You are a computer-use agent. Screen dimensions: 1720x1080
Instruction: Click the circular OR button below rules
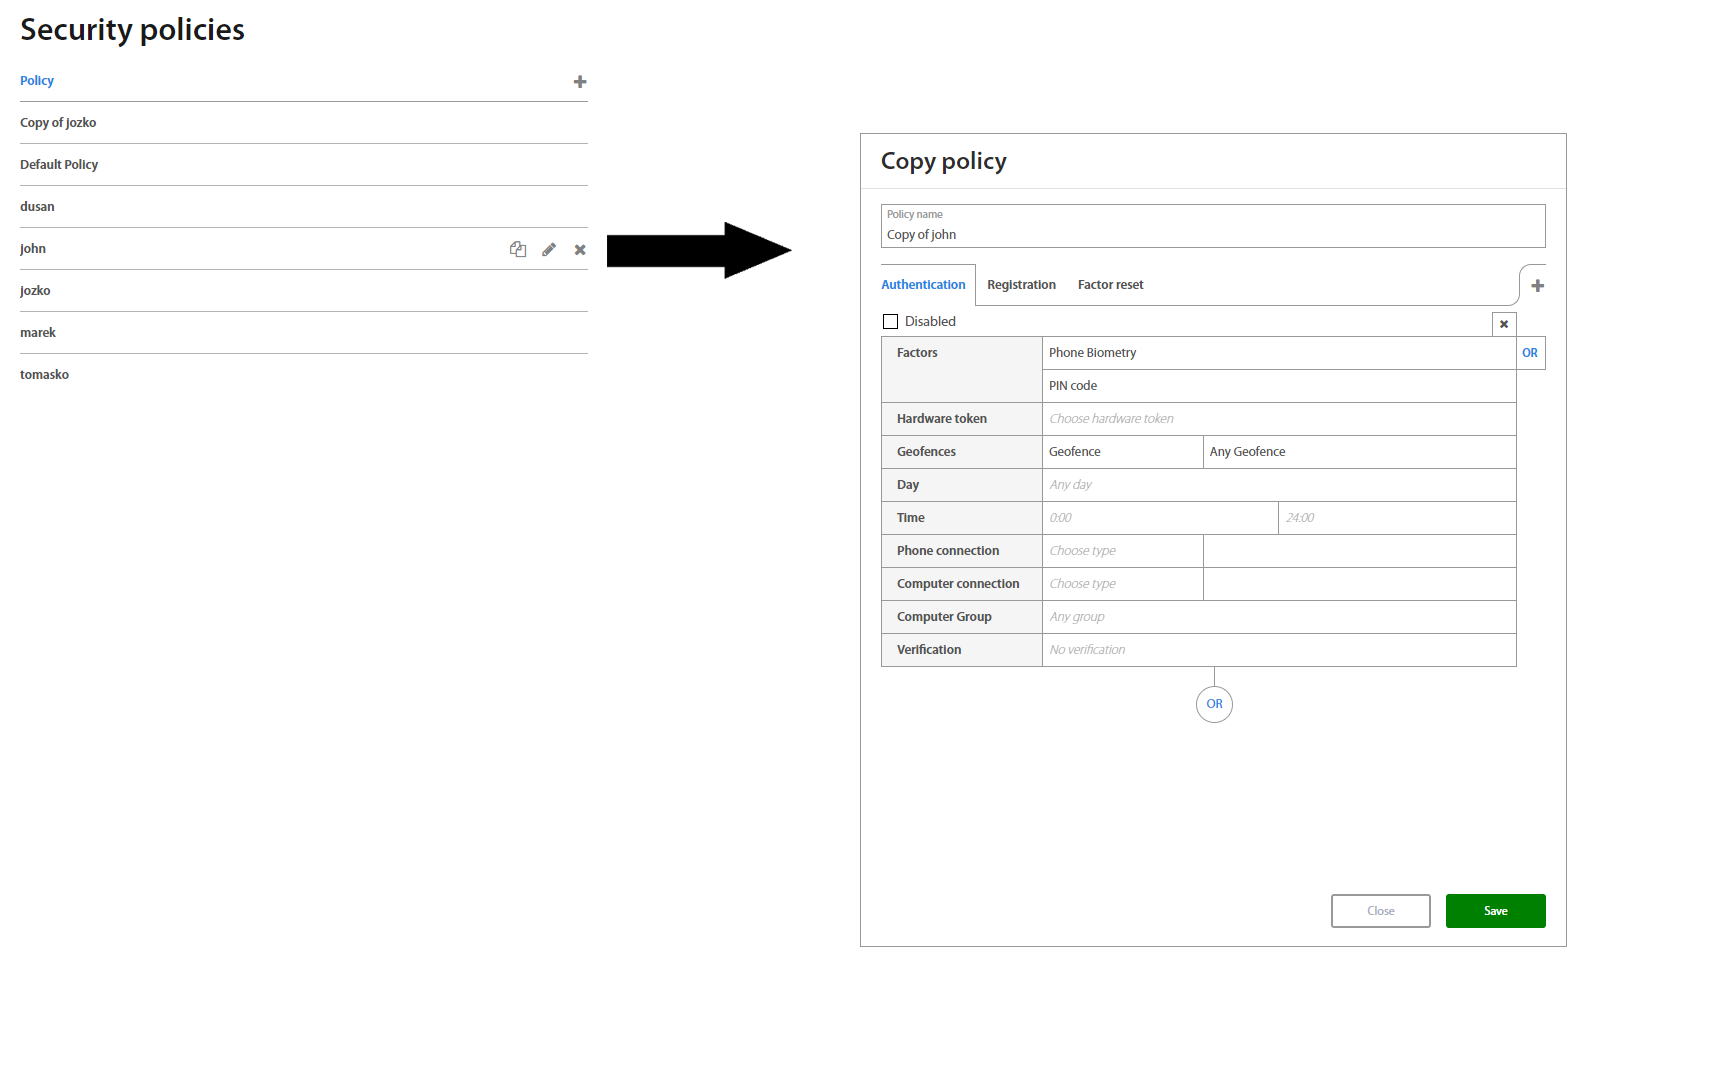click(1214, 704)
